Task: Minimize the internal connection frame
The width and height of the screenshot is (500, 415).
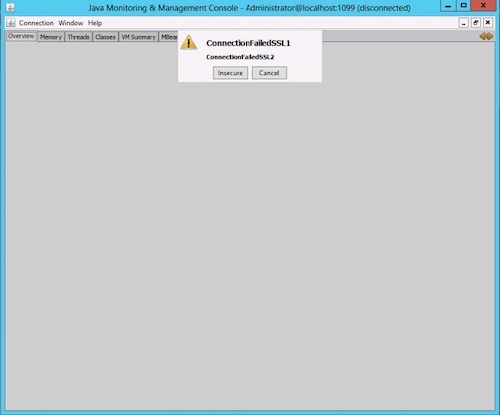Action: pyautogui.click(x=463, y=23)
